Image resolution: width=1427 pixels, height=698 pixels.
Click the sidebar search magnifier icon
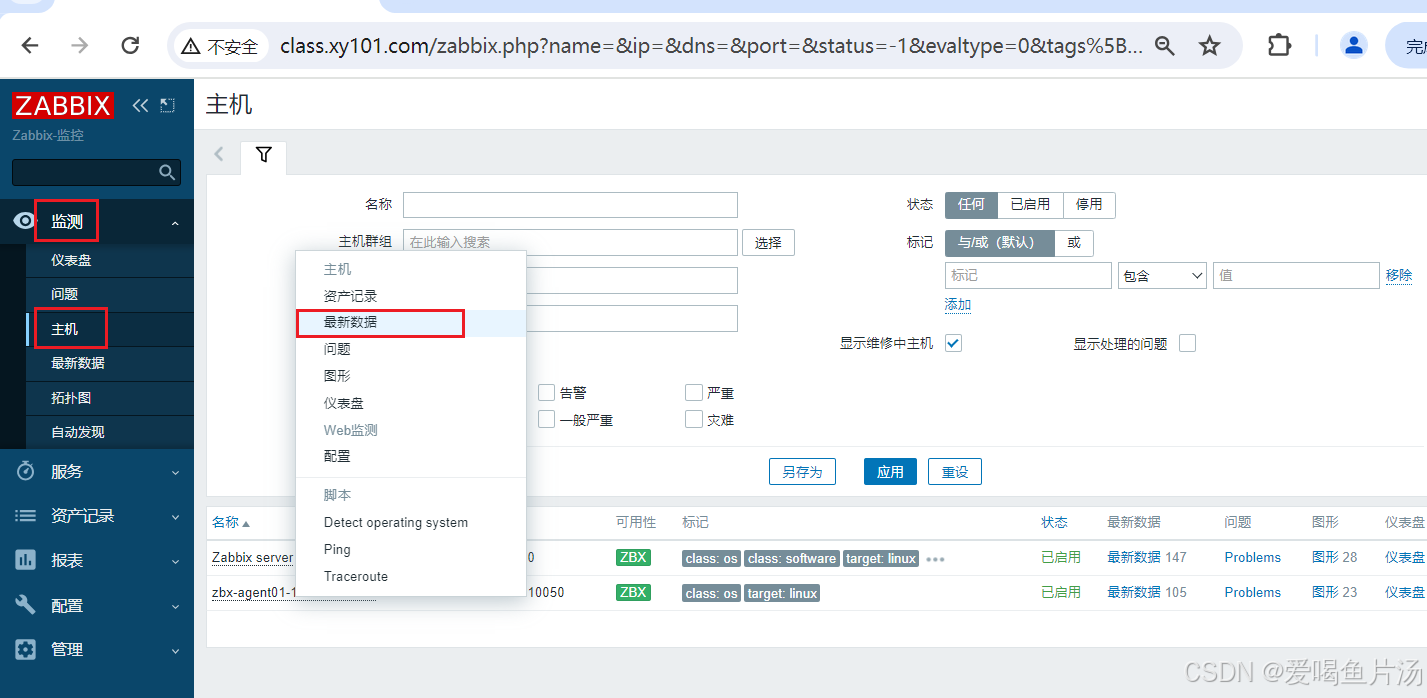point(167,172)
